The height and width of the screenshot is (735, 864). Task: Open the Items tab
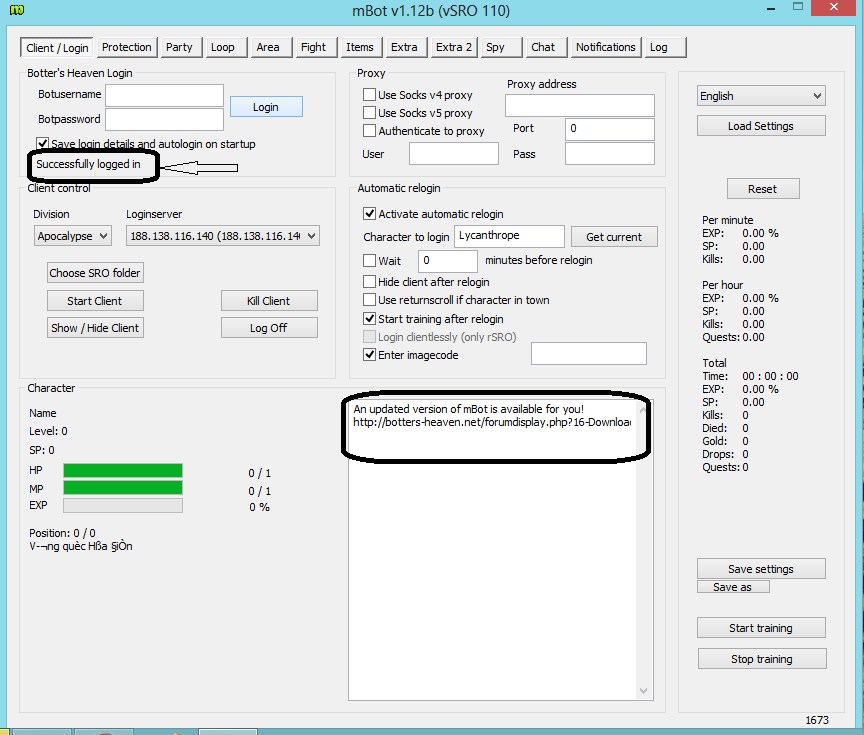pos(360,47)
